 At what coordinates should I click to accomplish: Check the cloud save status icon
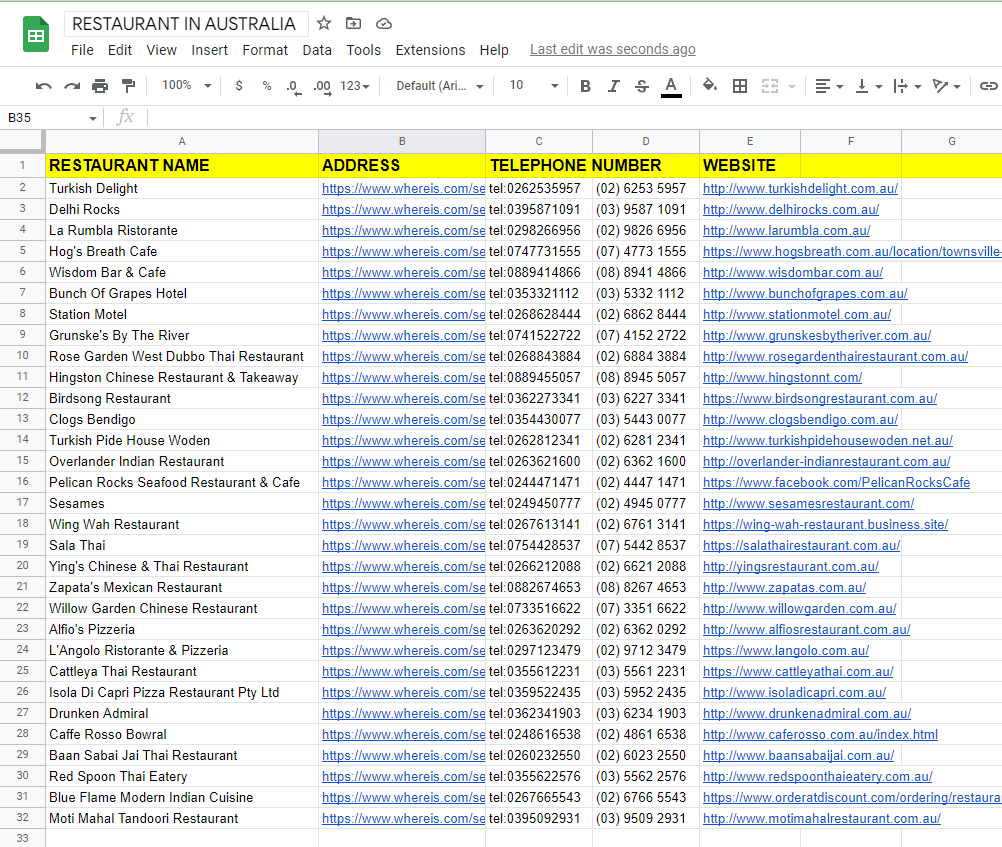[383, 24]
